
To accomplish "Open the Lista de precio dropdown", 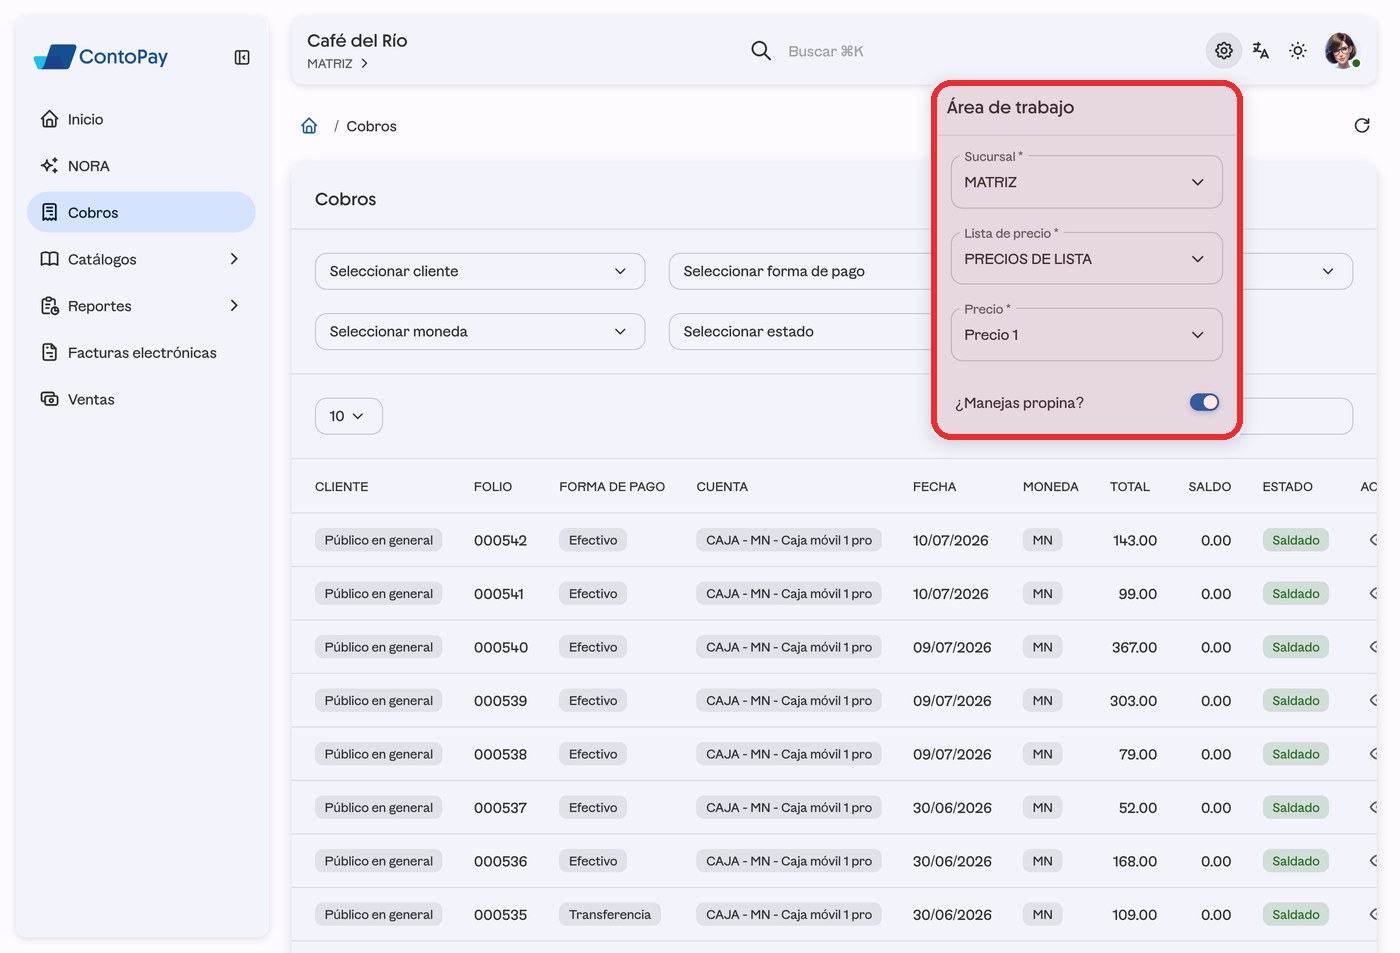I will 1086,259.
